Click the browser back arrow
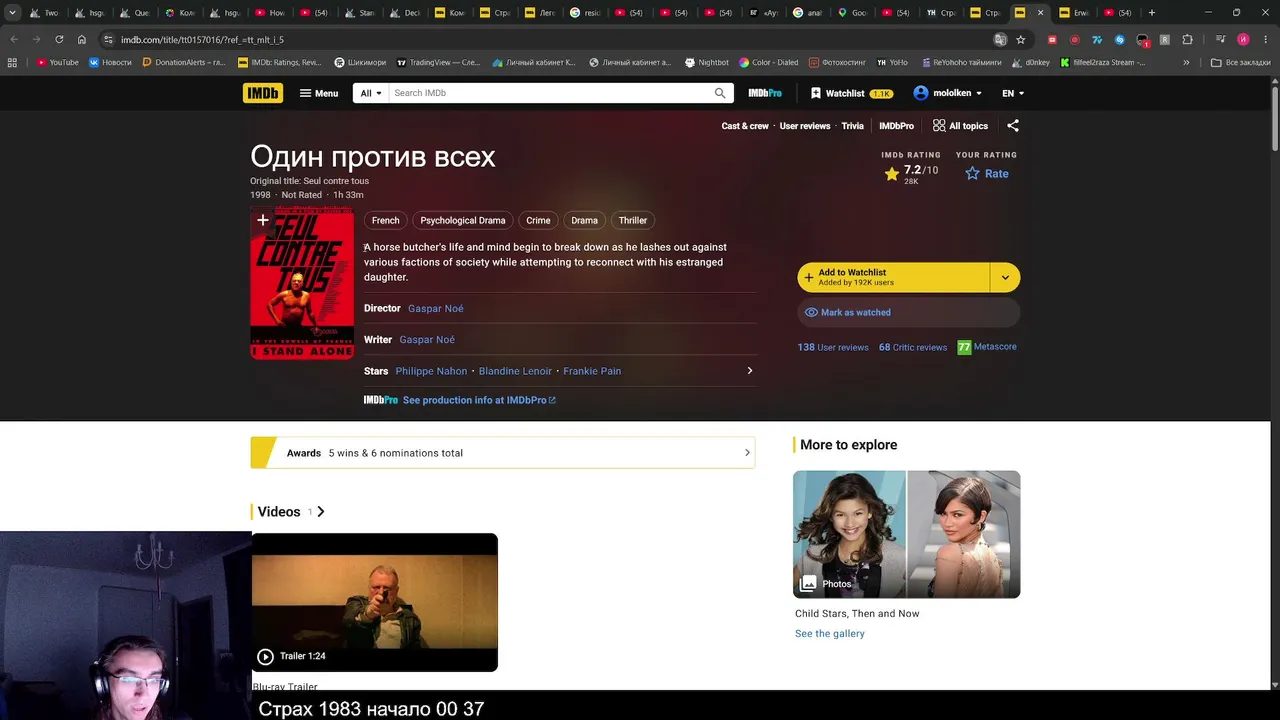 tap(14, 40)
